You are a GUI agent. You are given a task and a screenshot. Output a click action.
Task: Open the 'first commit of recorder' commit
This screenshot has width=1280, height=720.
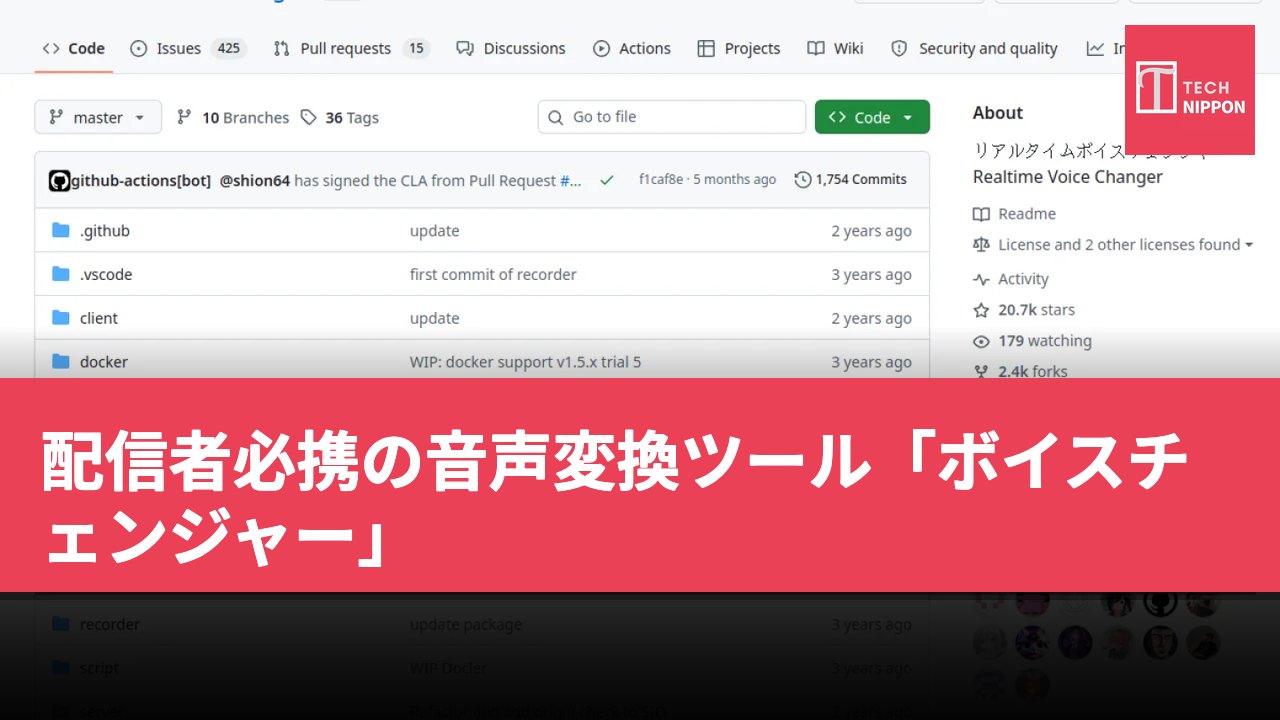[x=493, y=274]
